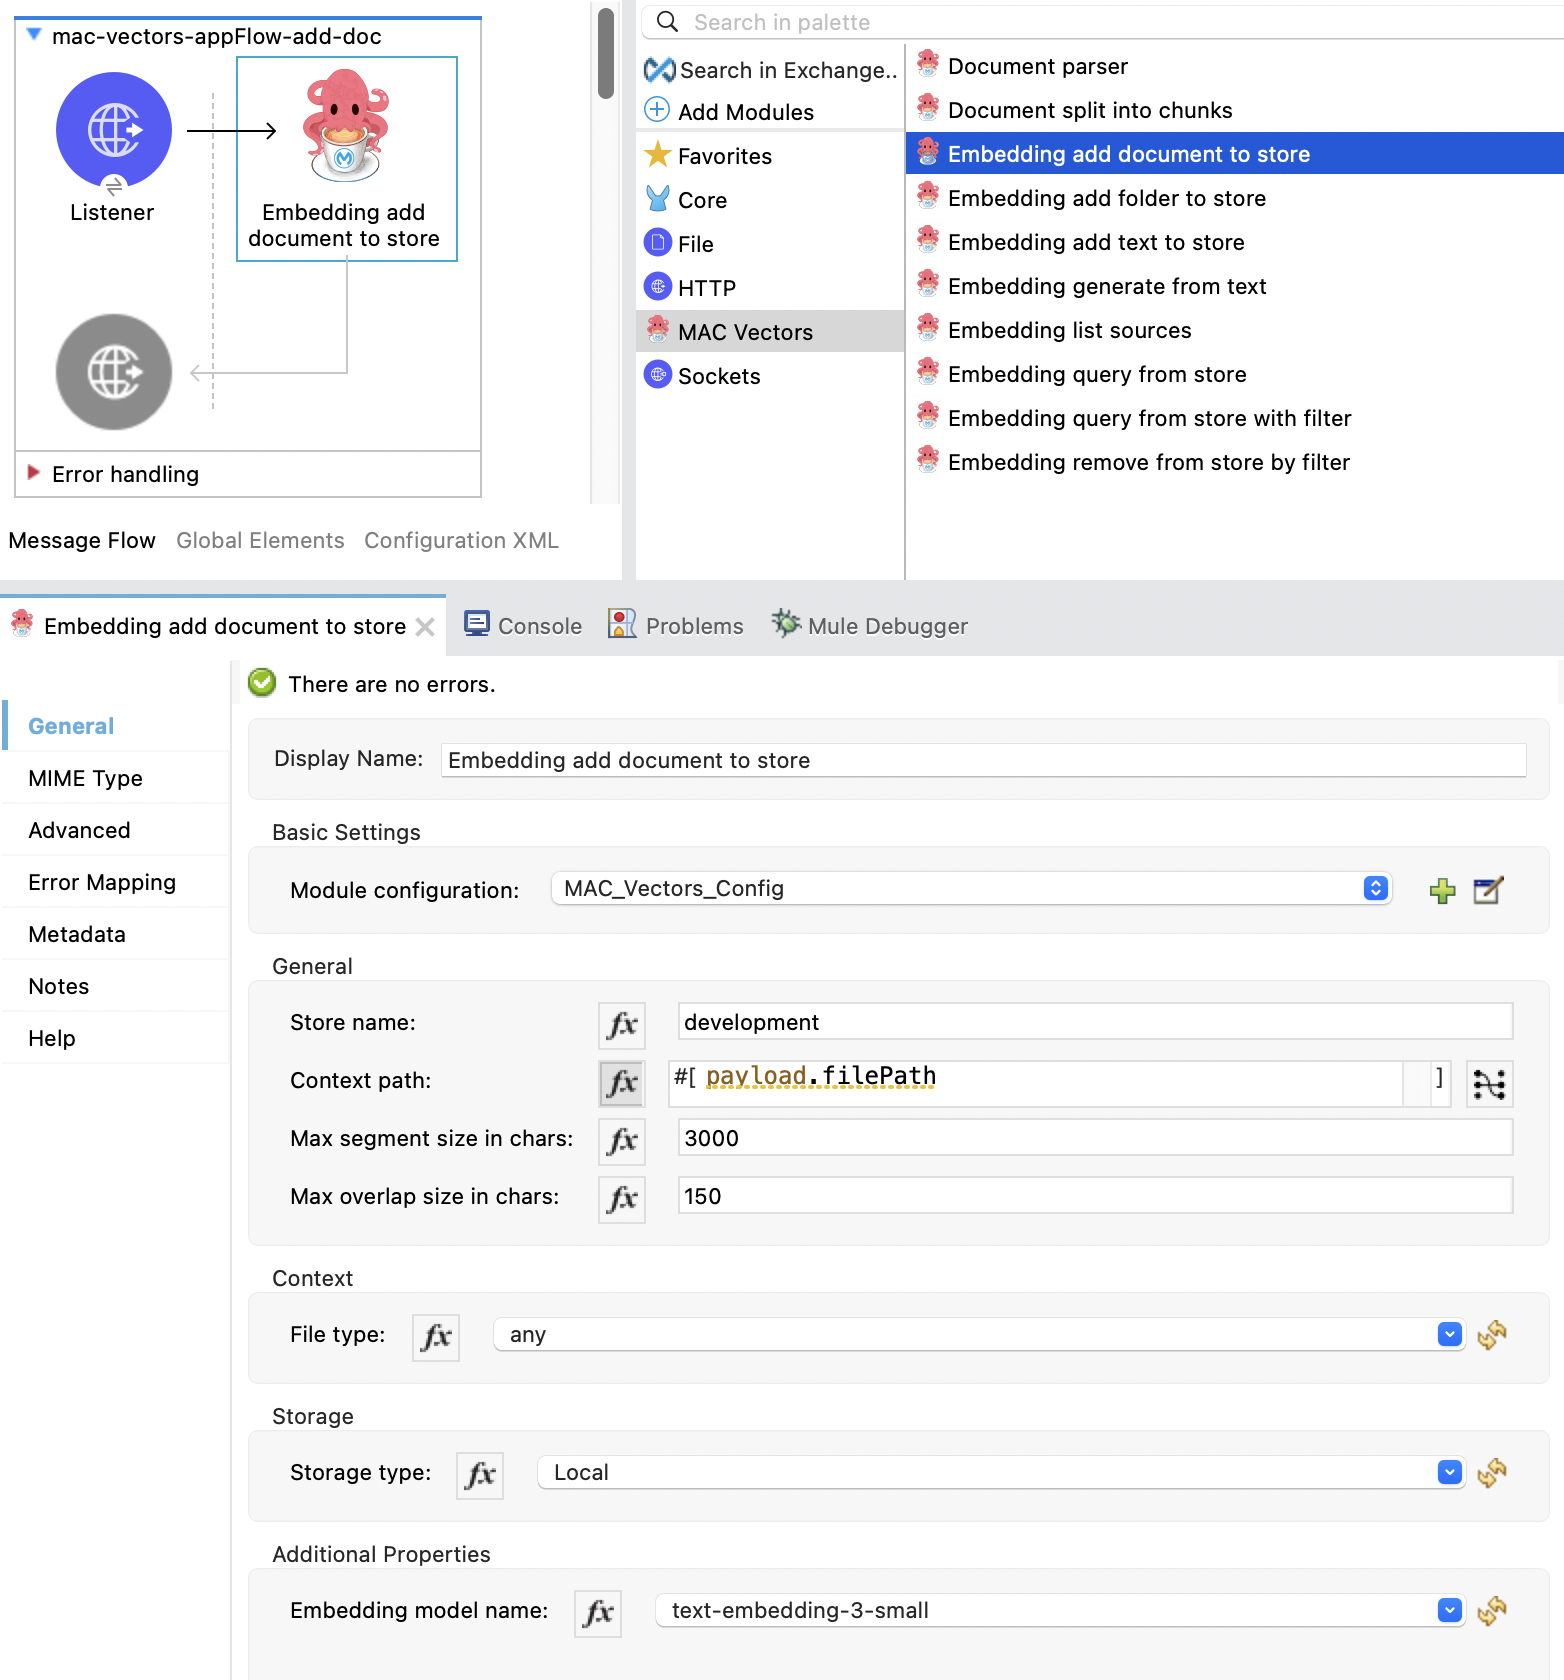
Task: Refresh the File type values
Action: tap(1492, 1334)
